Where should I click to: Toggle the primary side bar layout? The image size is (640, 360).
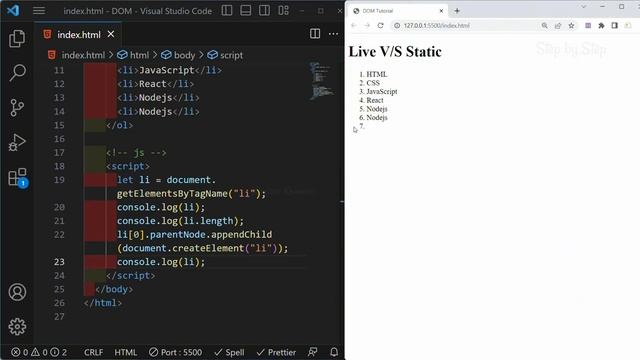click(227, 11)
